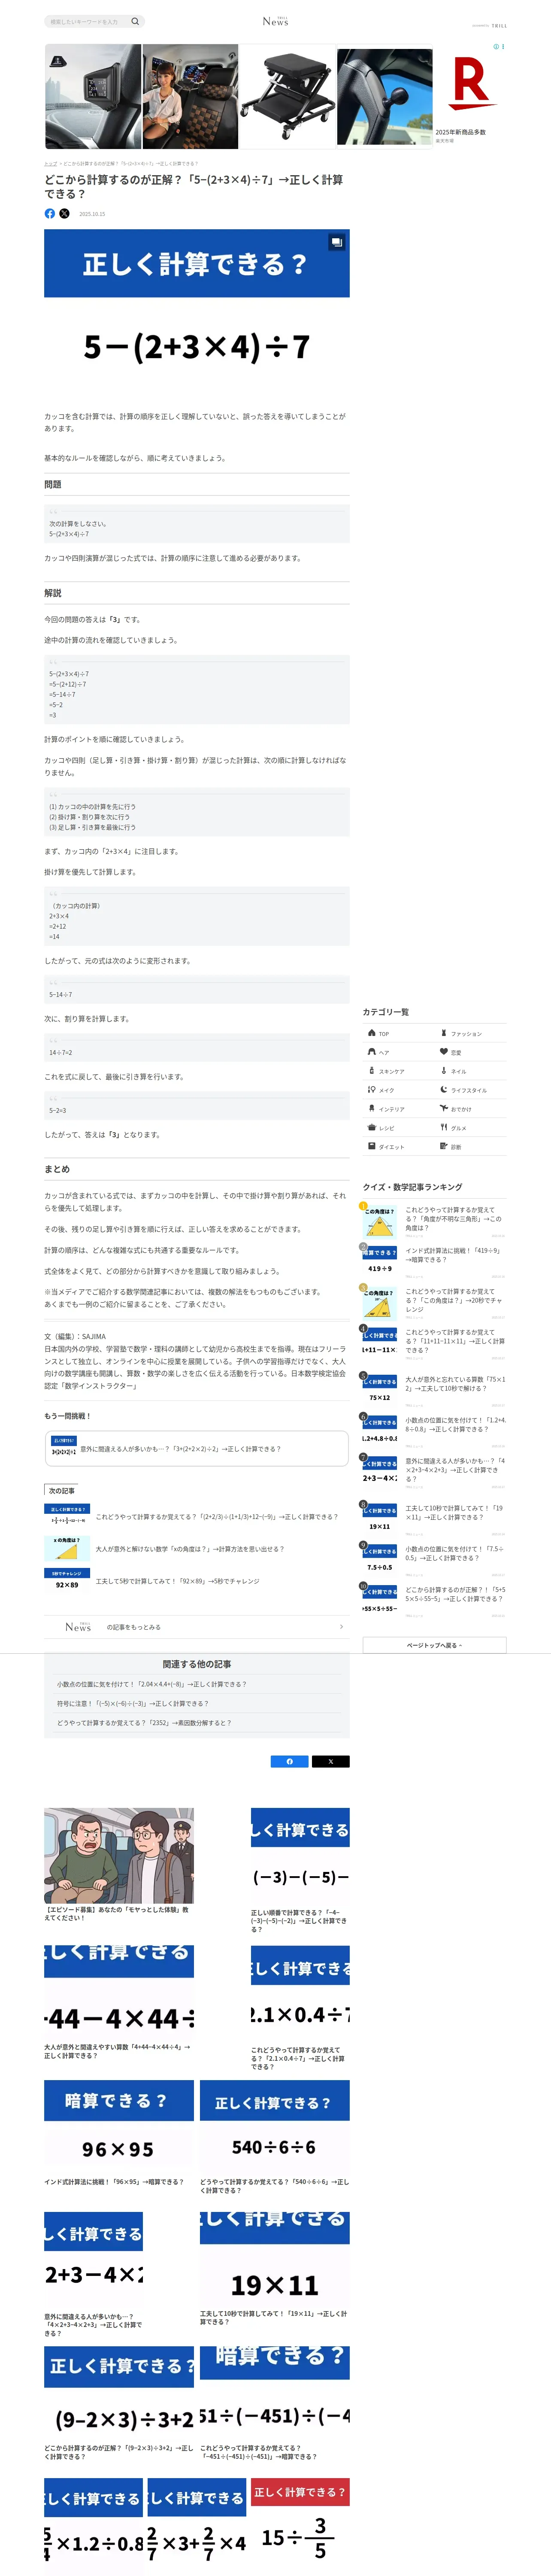This screenshot has height=2576, width=551.
Task: Open ranking 8 article 19×11
Action: 455,1512
